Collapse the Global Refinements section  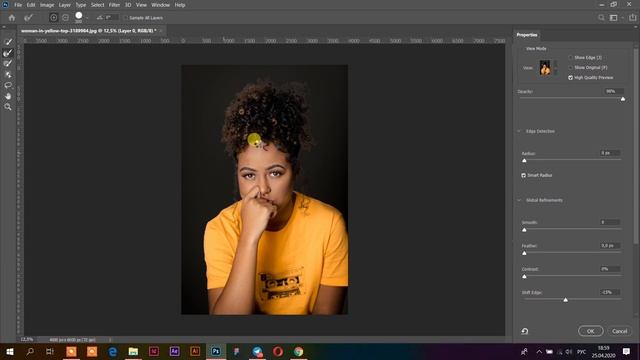click(519, 200)
